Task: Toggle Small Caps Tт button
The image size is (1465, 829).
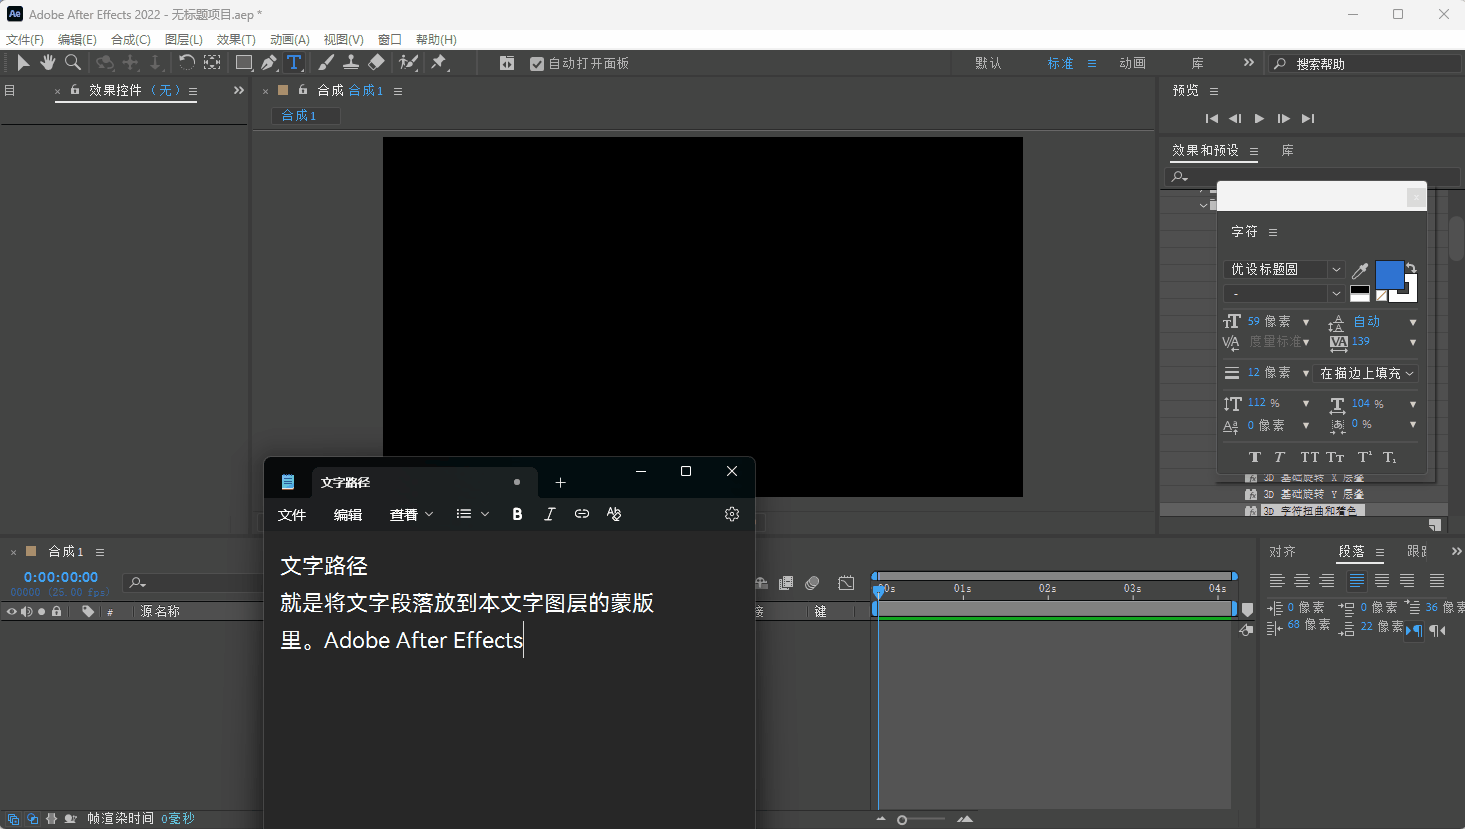Action: coord(1335,457)
